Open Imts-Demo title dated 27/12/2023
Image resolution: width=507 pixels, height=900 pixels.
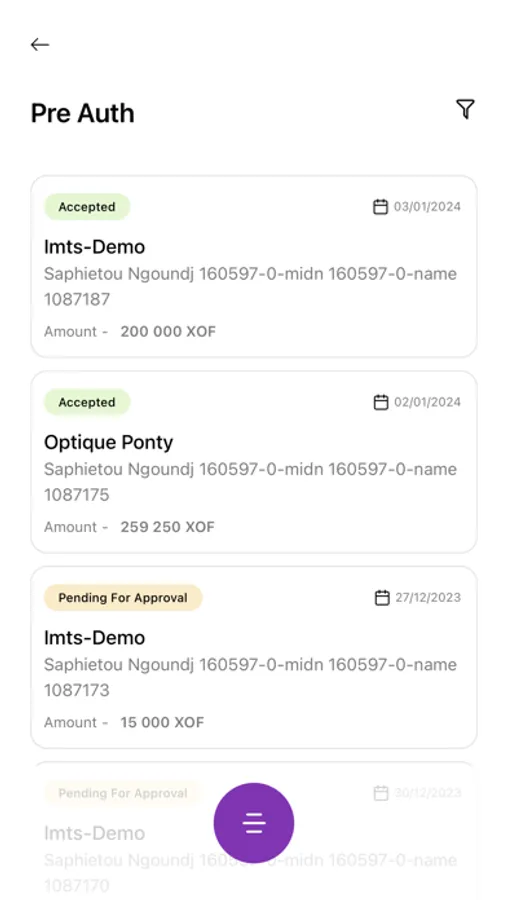95,637
